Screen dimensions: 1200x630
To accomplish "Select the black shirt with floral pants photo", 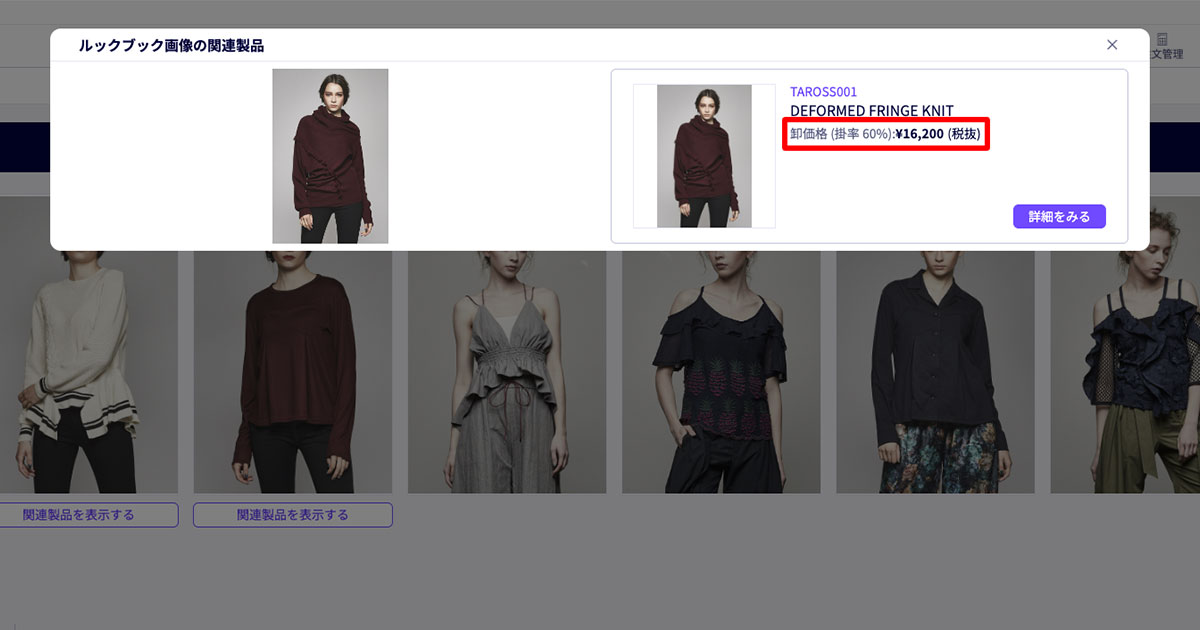I will 935,372.
